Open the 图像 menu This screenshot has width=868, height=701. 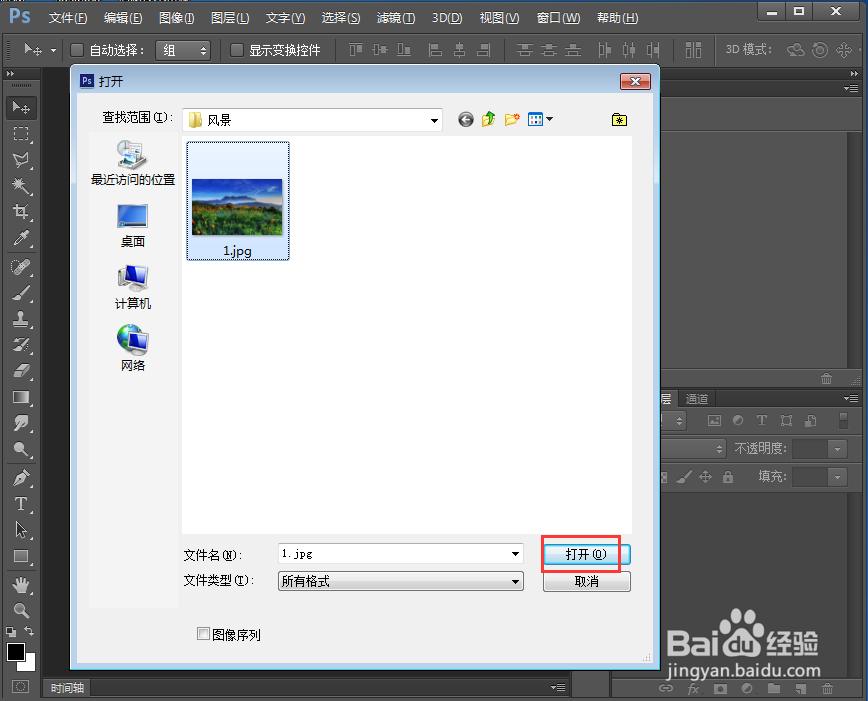[177, 18]
